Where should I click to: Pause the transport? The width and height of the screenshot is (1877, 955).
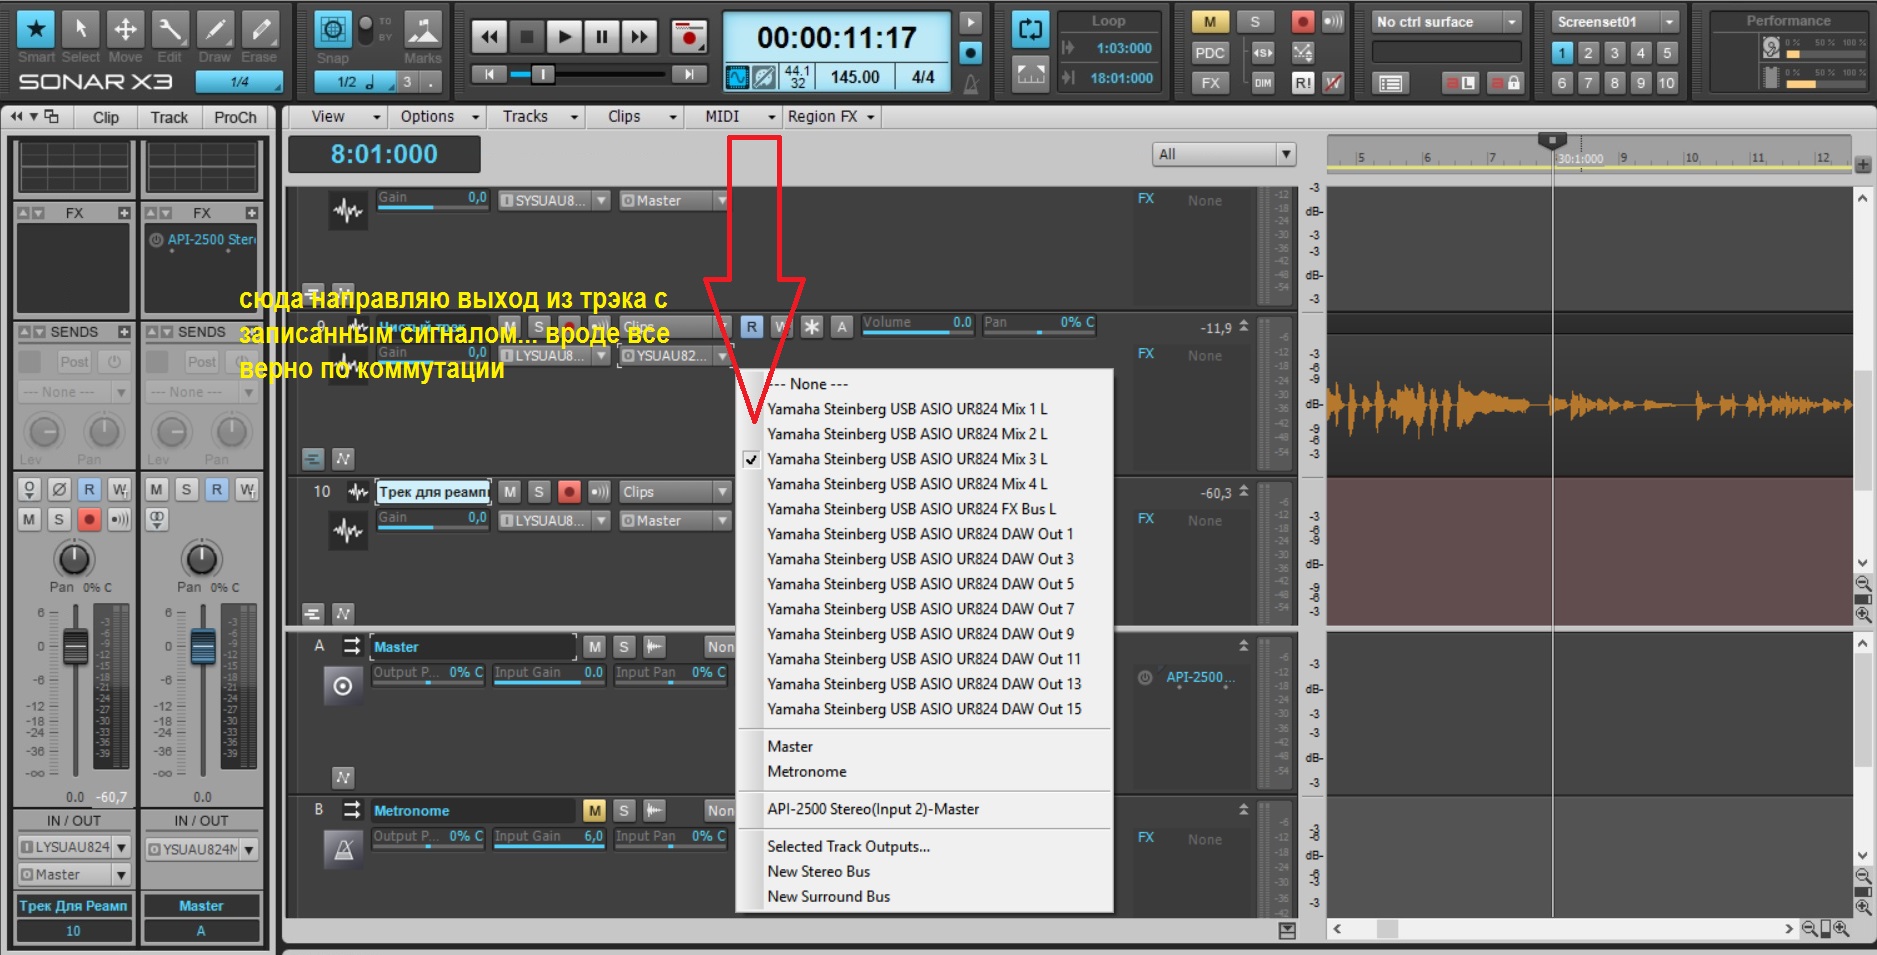tap(601, 37)
